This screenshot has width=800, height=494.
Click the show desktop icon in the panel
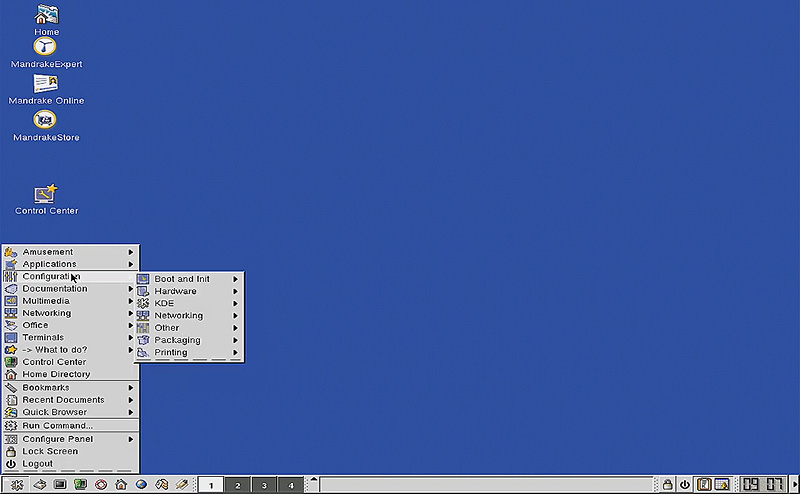pyautogui.click(x=40, y=484)
